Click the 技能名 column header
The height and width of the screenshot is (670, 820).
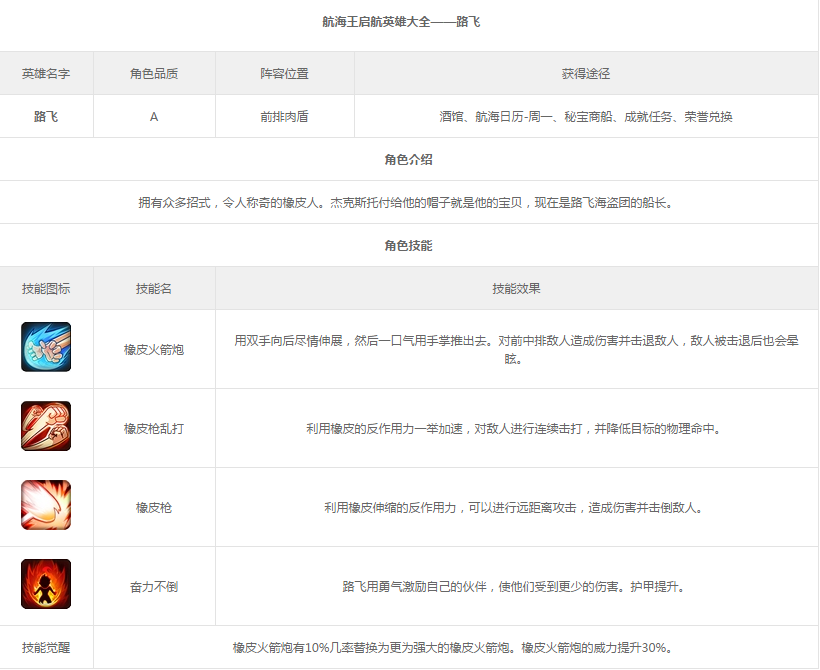154,289
